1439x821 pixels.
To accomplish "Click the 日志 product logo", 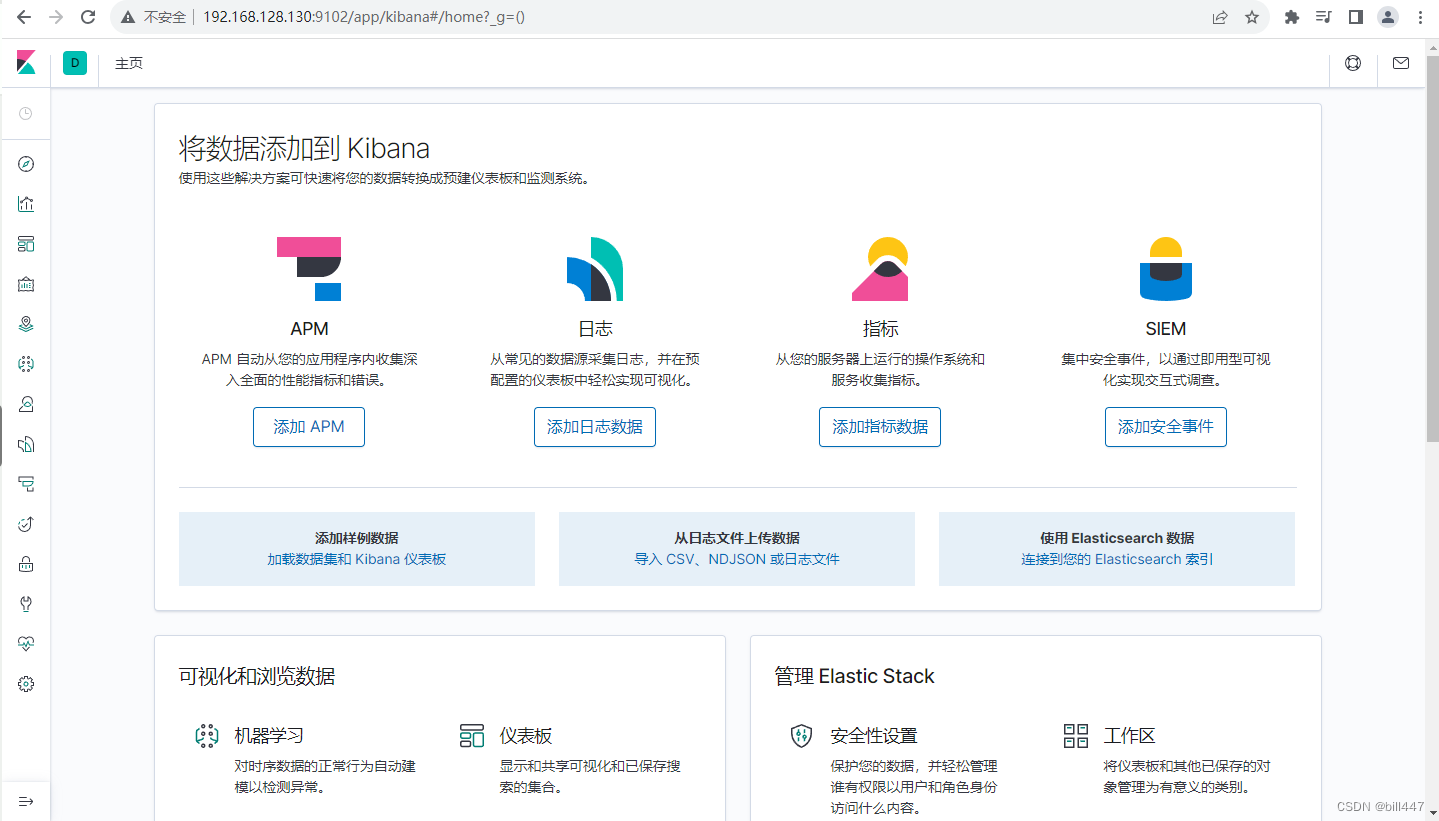I will coord(595,269).
